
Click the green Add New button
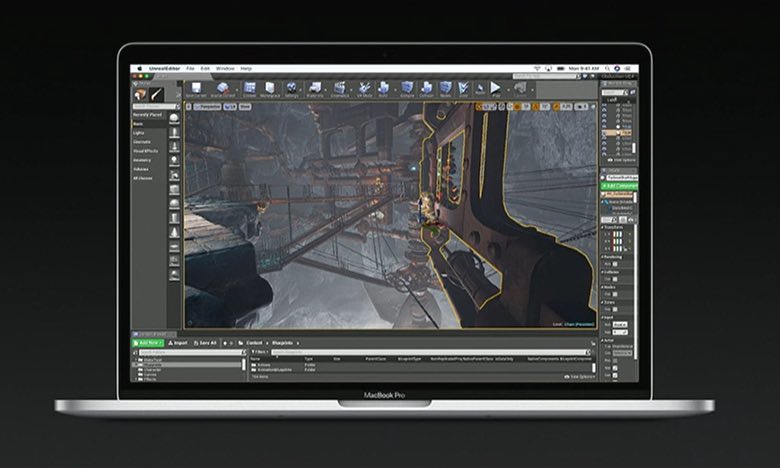148,343
